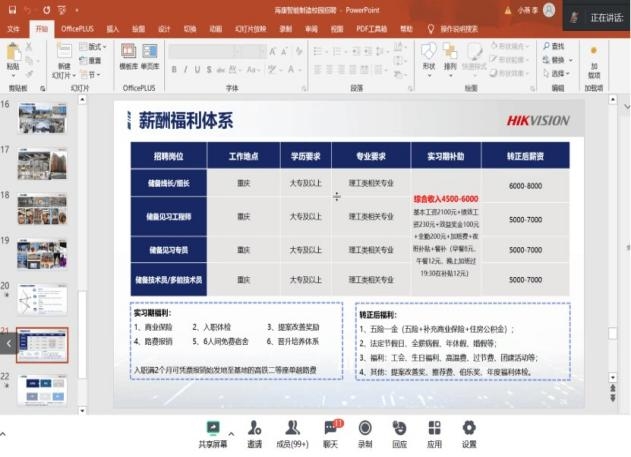Toggle Italic formatting in font group
Image resolution: width=631 pixels, height=457 pixels.
click(x=186, y=70)
